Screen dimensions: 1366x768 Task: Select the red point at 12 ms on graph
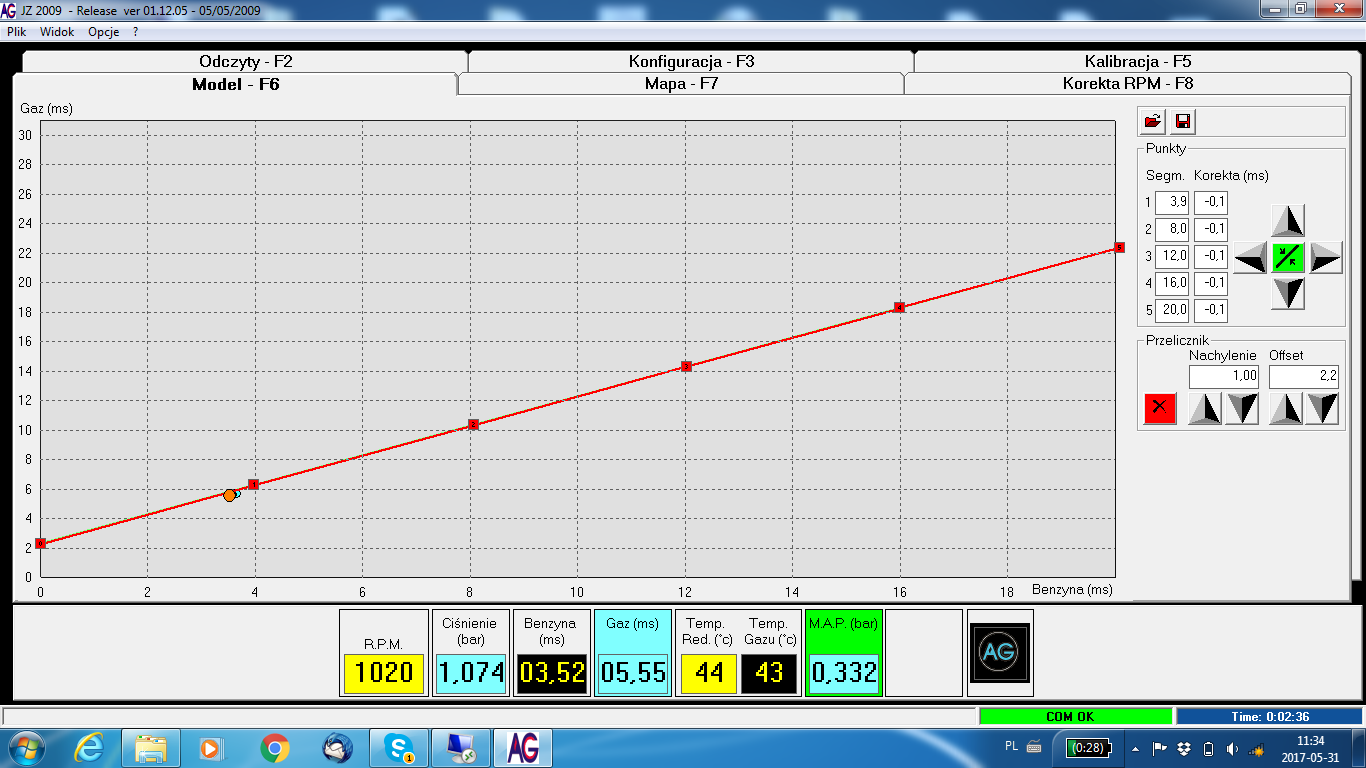coord(686,367)
